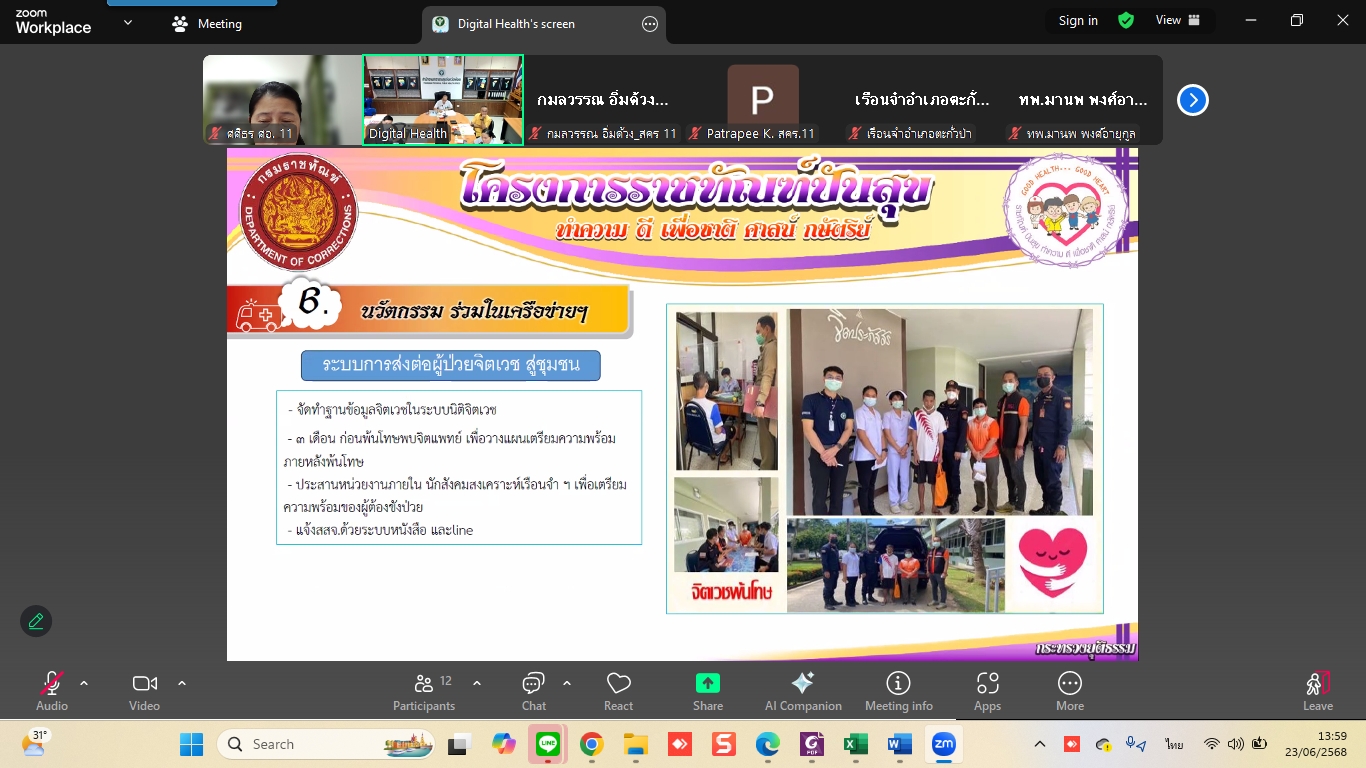
Task: Expand Zoom Workplace dropdown arrow
Action: tap(128, 22)
